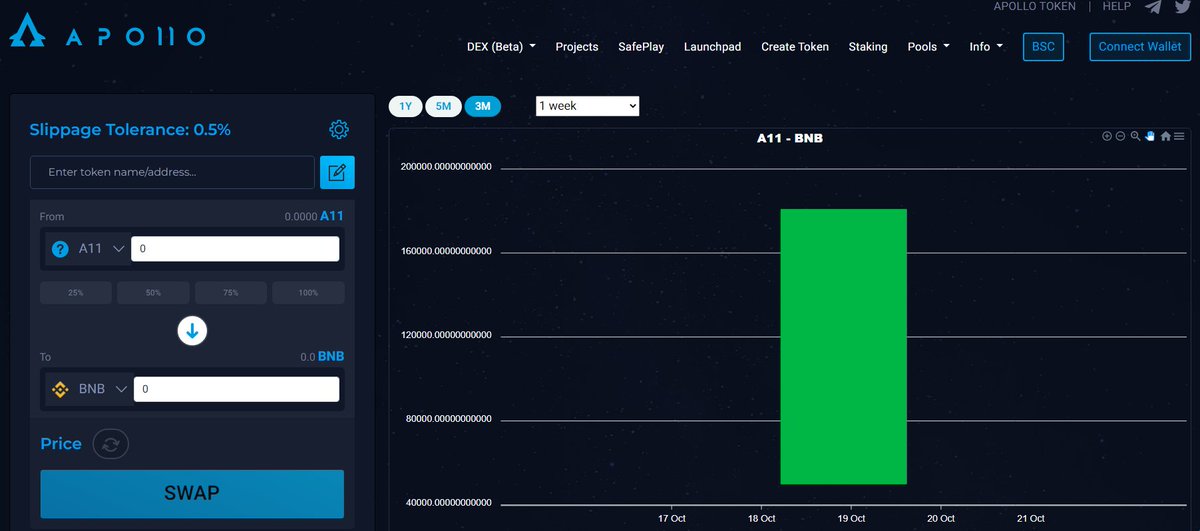Select the 5M chart range

[443, 106]
